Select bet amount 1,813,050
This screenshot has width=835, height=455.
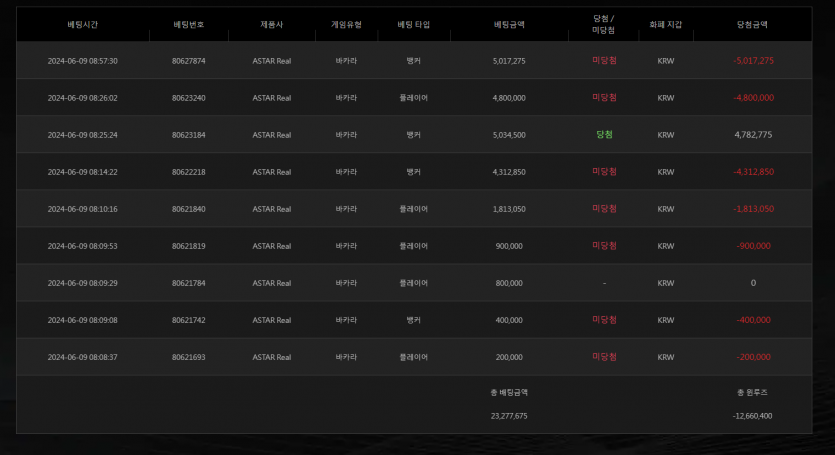509,209
